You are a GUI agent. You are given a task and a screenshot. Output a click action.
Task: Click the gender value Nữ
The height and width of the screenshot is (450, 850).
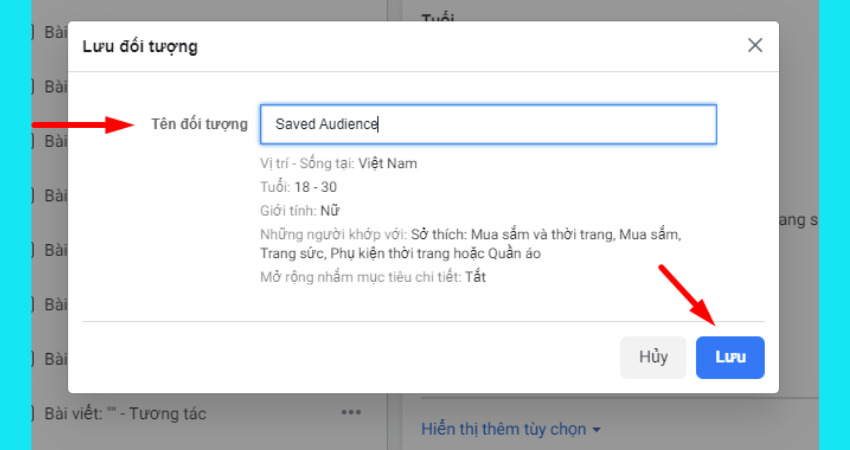pos(330,210)
